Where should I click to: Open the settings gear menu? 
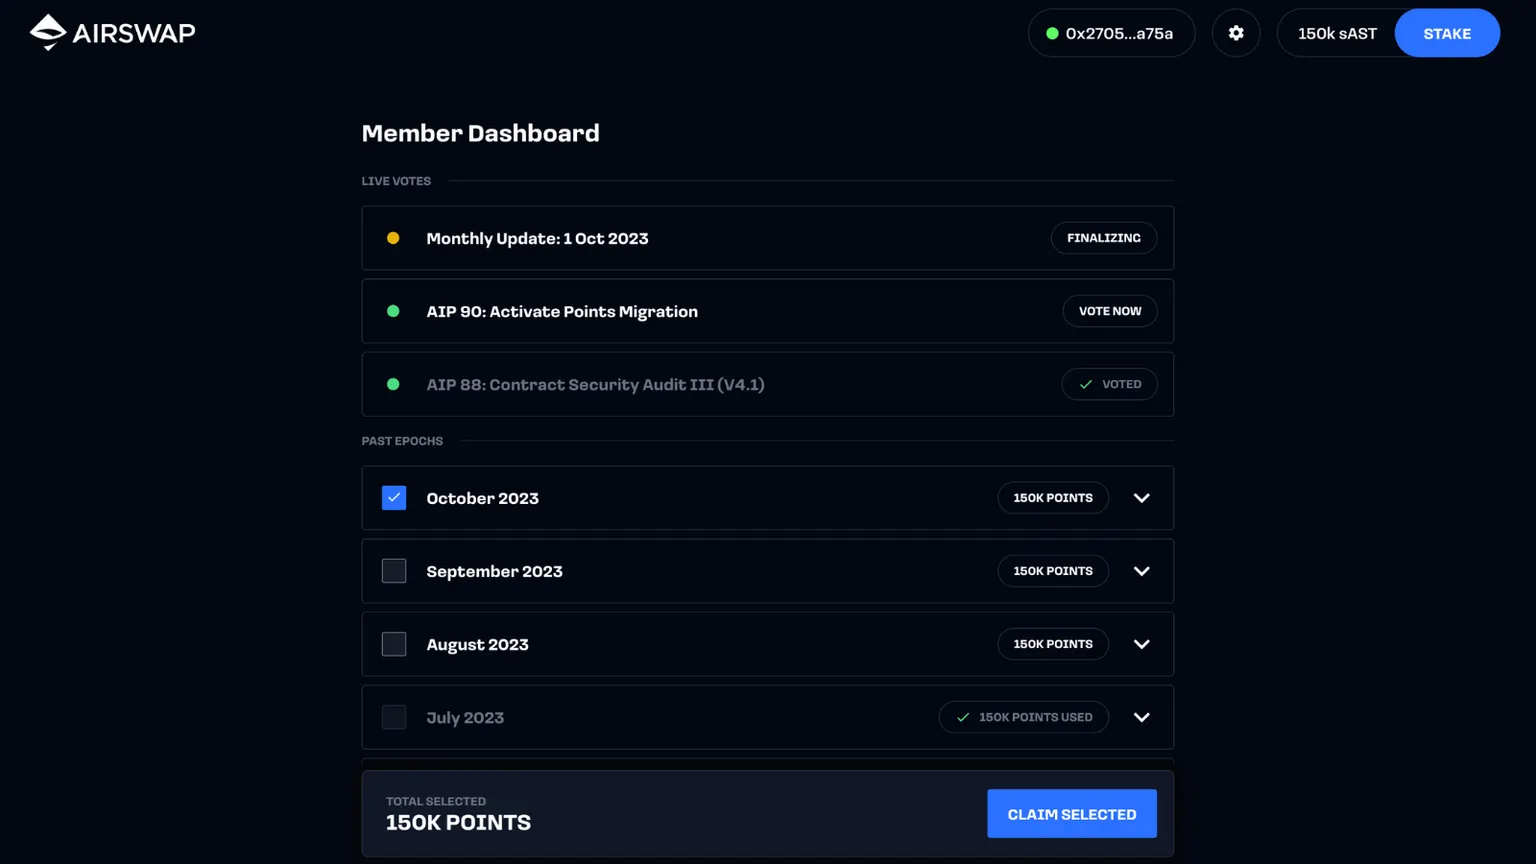[1236, 32]
